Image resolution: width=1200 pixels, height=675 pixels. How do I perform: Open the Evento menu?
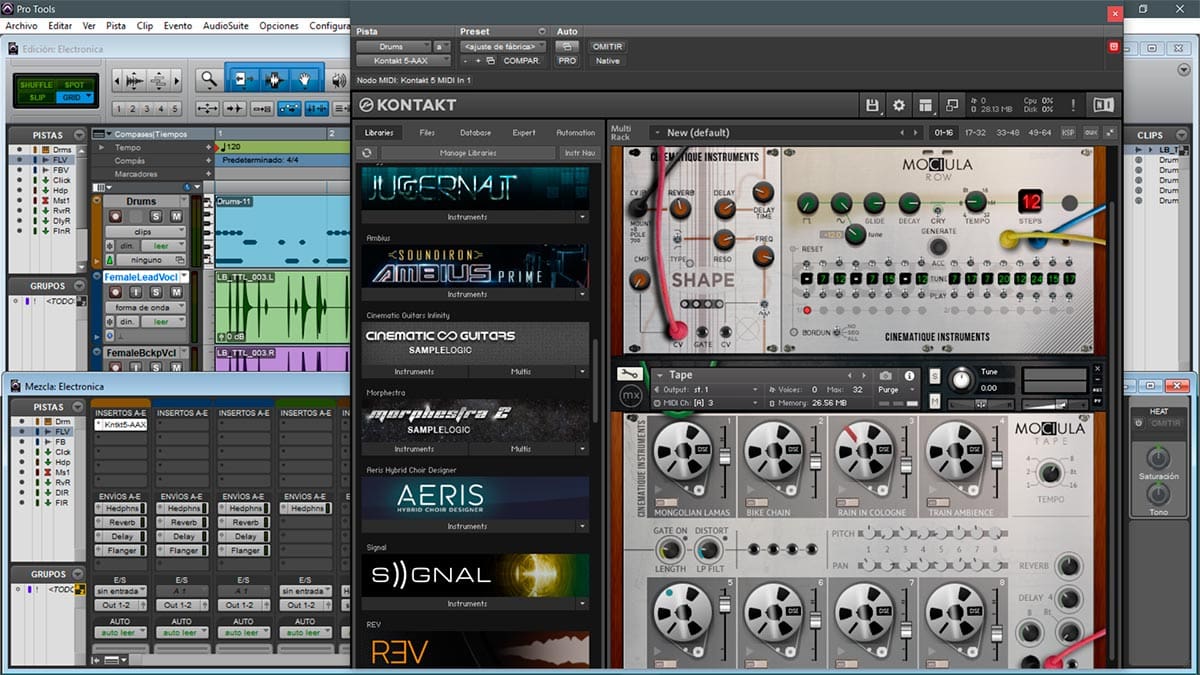click(x=178, y=25)
